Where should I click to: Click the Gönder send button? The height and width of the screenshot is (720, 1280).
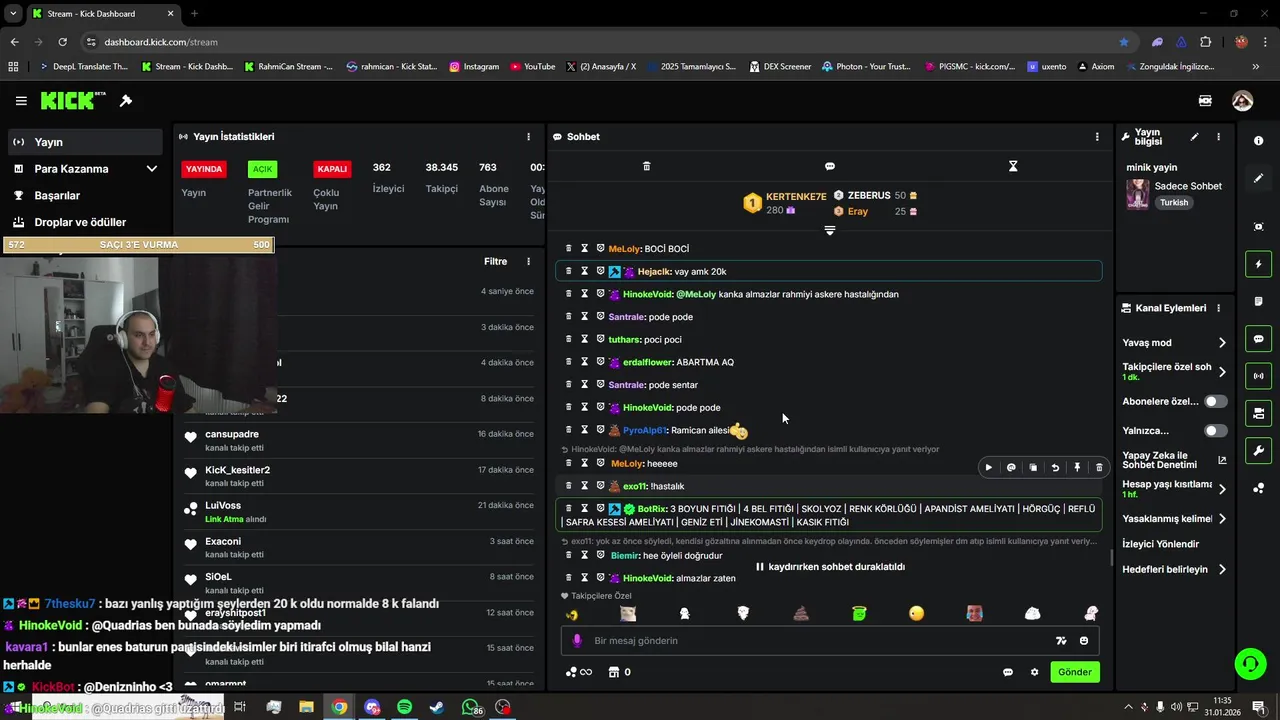[x=1075, y=672]
